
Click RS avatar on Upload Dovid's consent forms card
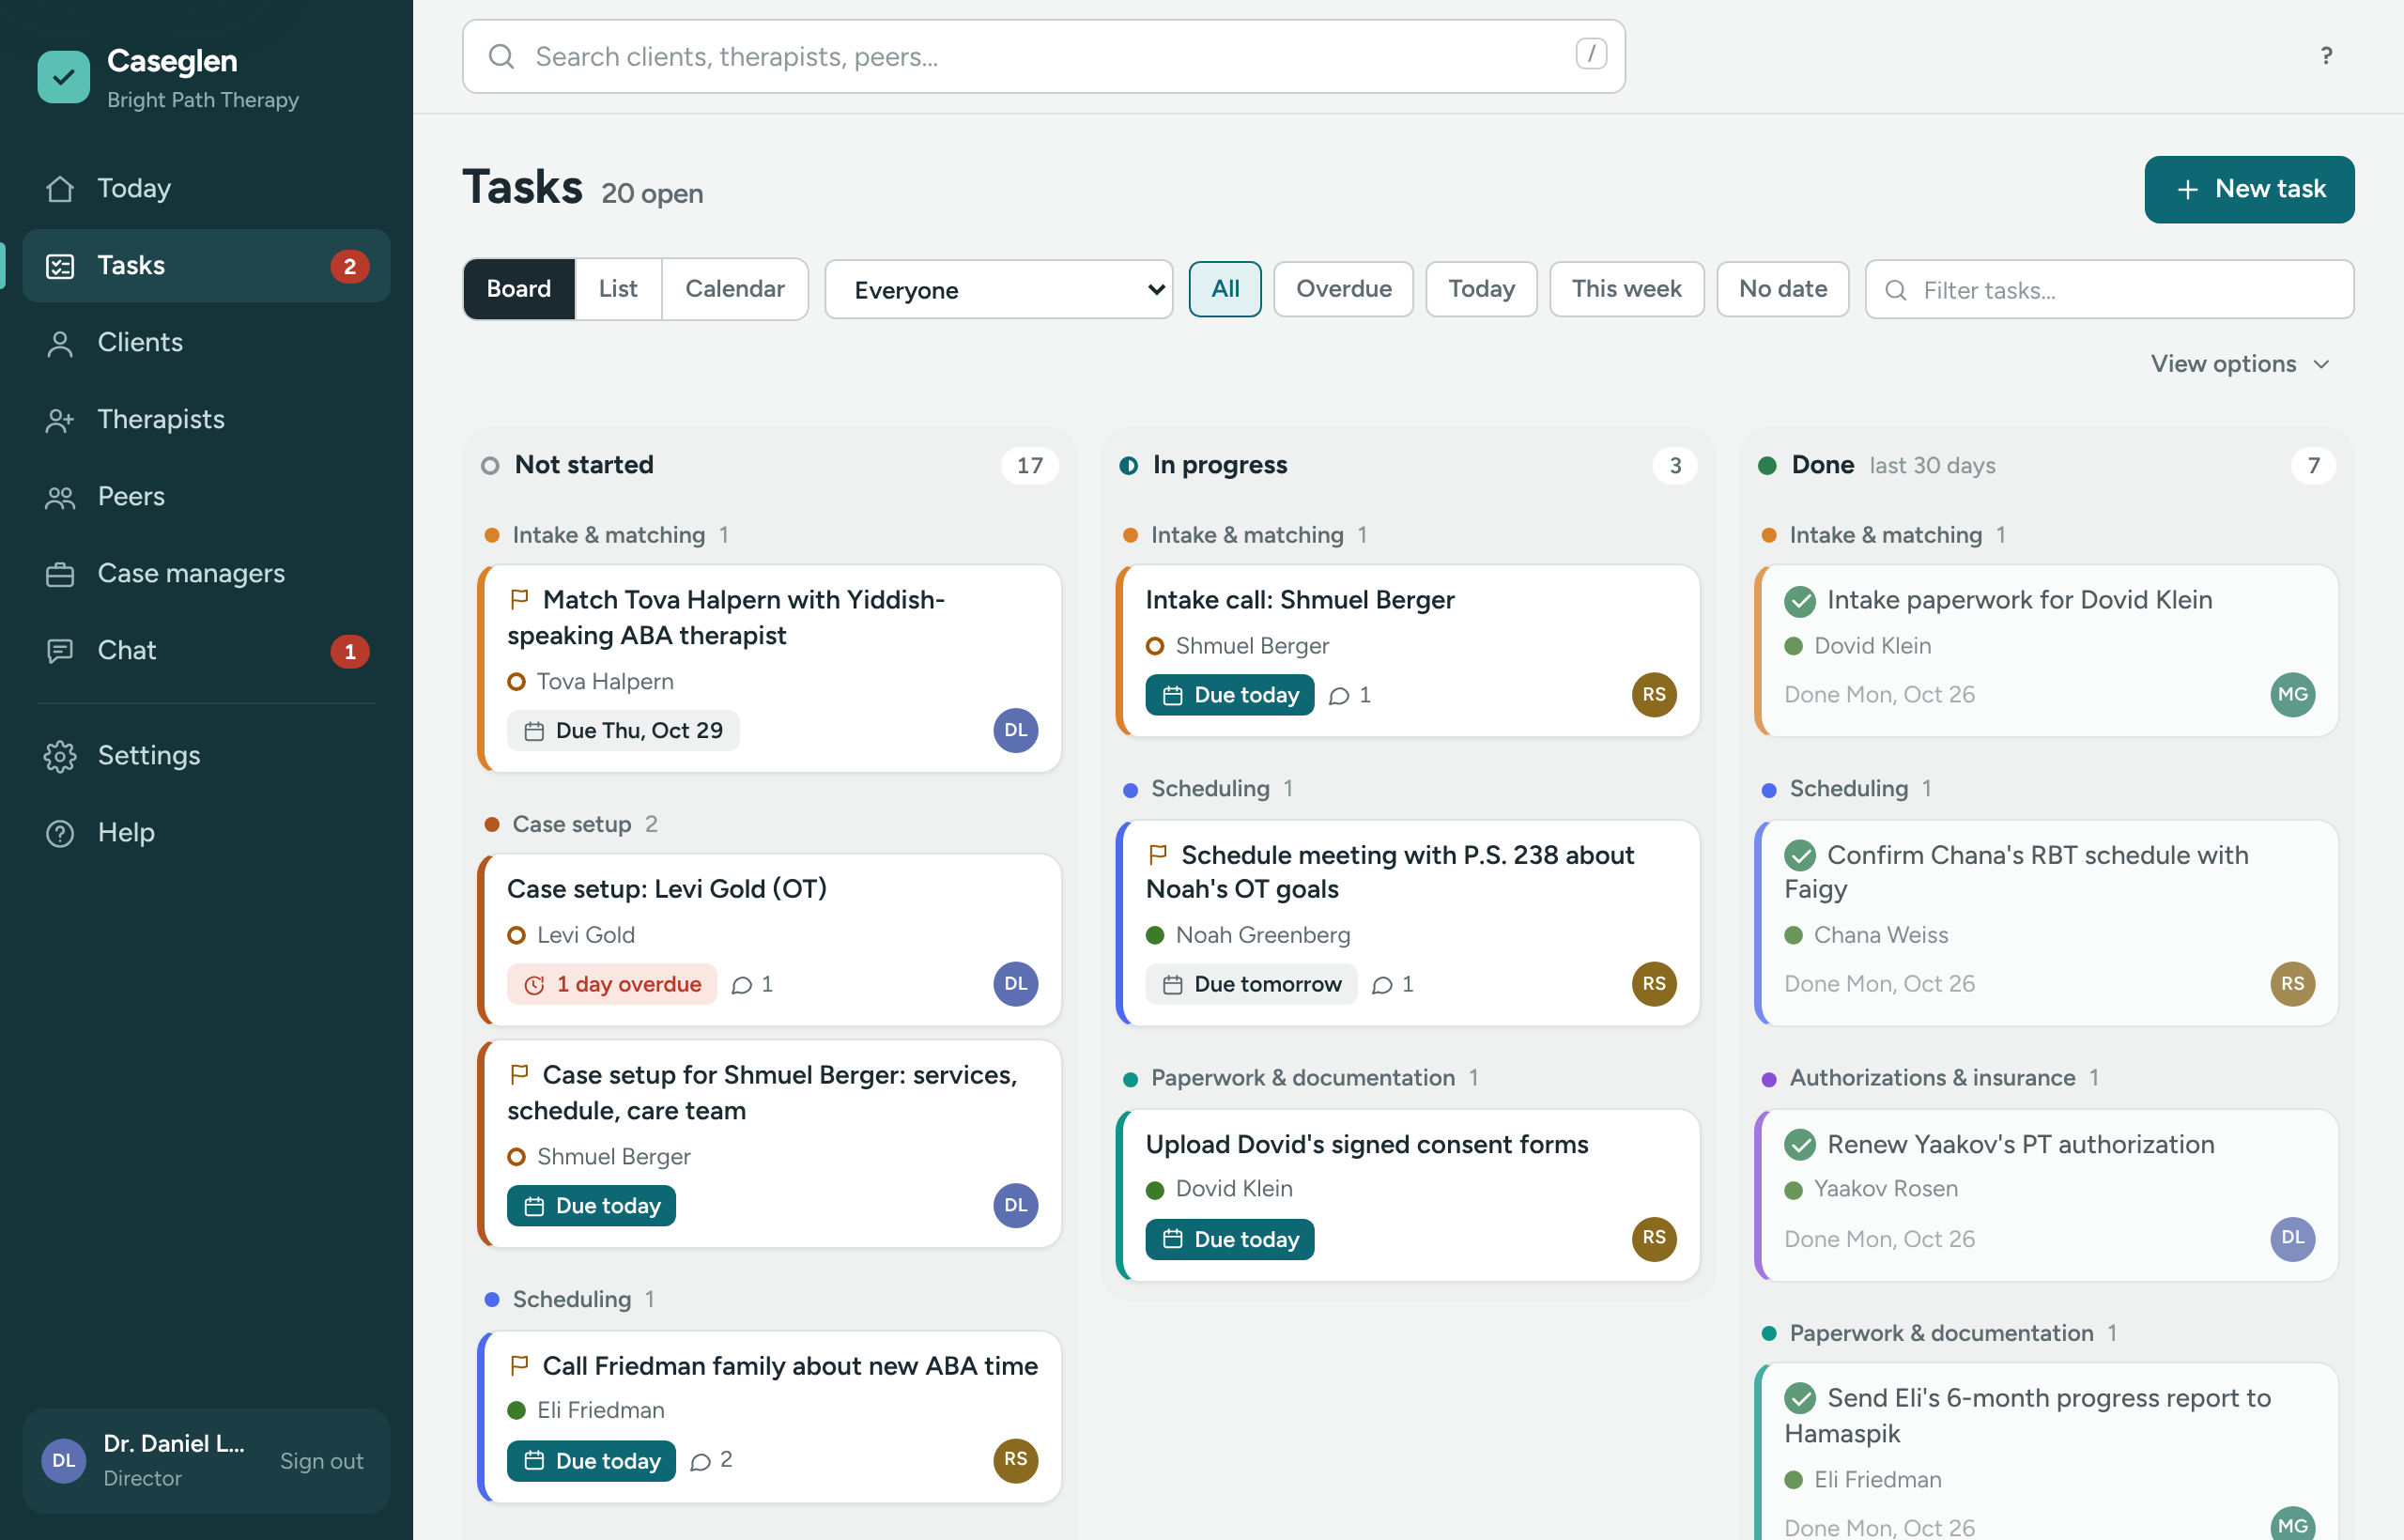(x=1654, y=1238)
